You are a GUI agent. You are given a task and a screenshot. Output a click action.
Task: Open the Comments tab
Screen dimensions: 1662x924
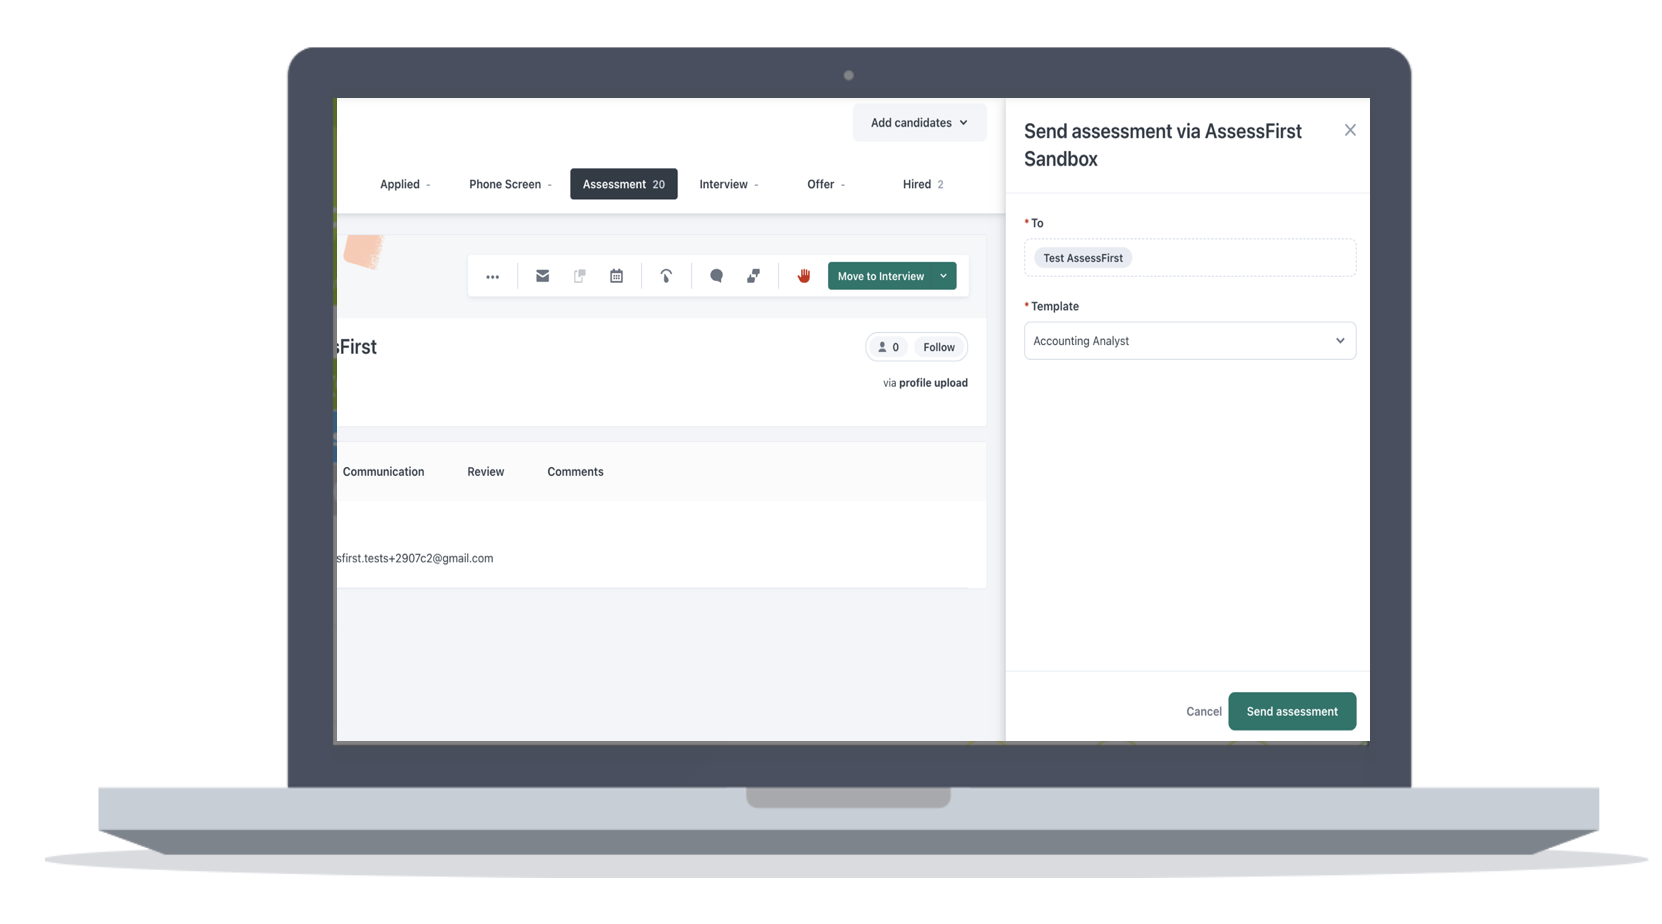(575, 472)
